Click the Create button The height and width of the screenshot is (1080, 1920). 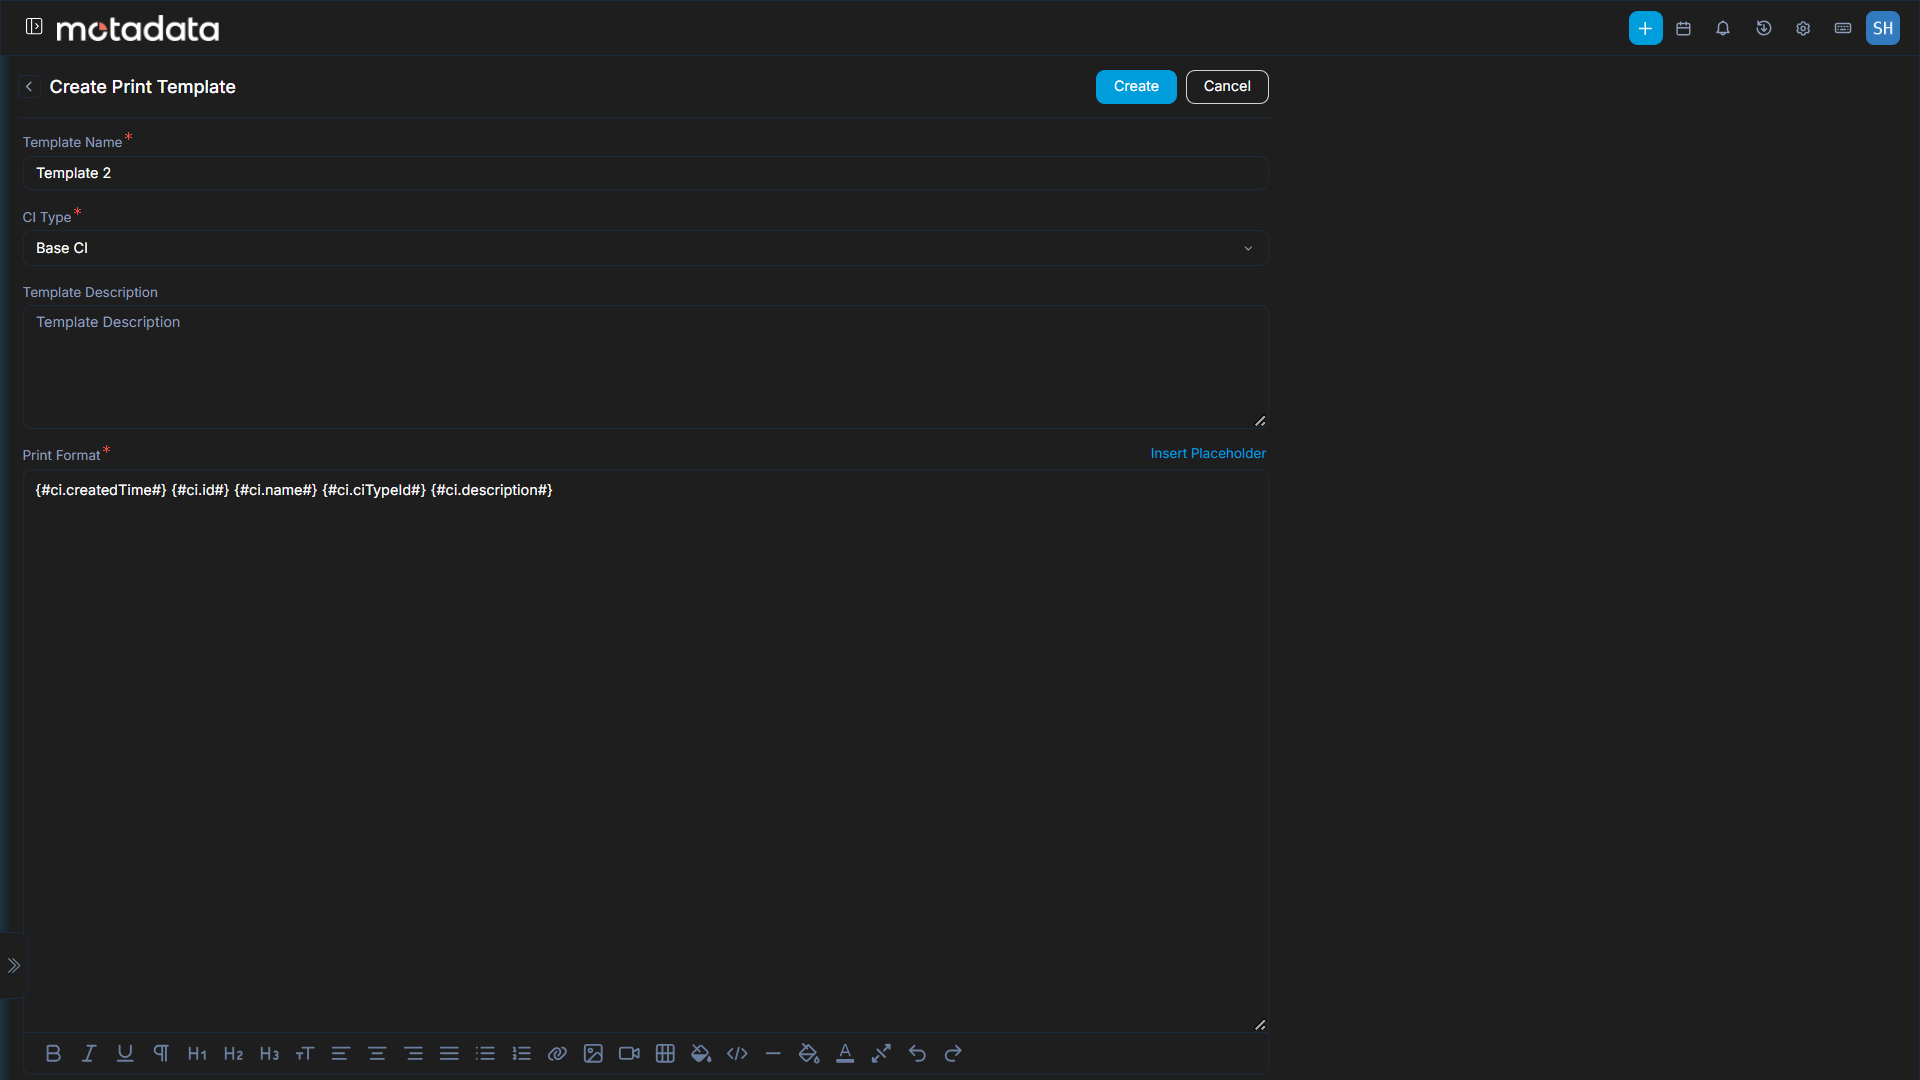(x=1136, y=87)
